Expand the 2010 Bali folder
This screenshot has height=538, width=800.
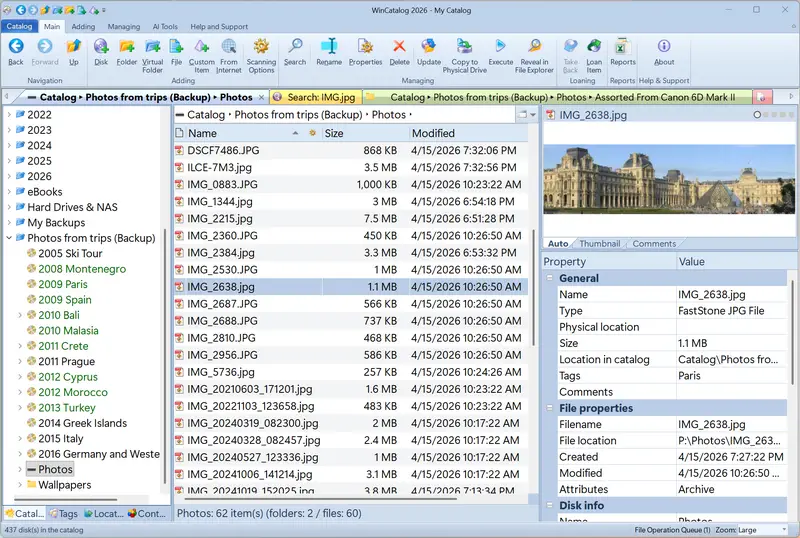point(20,315)
